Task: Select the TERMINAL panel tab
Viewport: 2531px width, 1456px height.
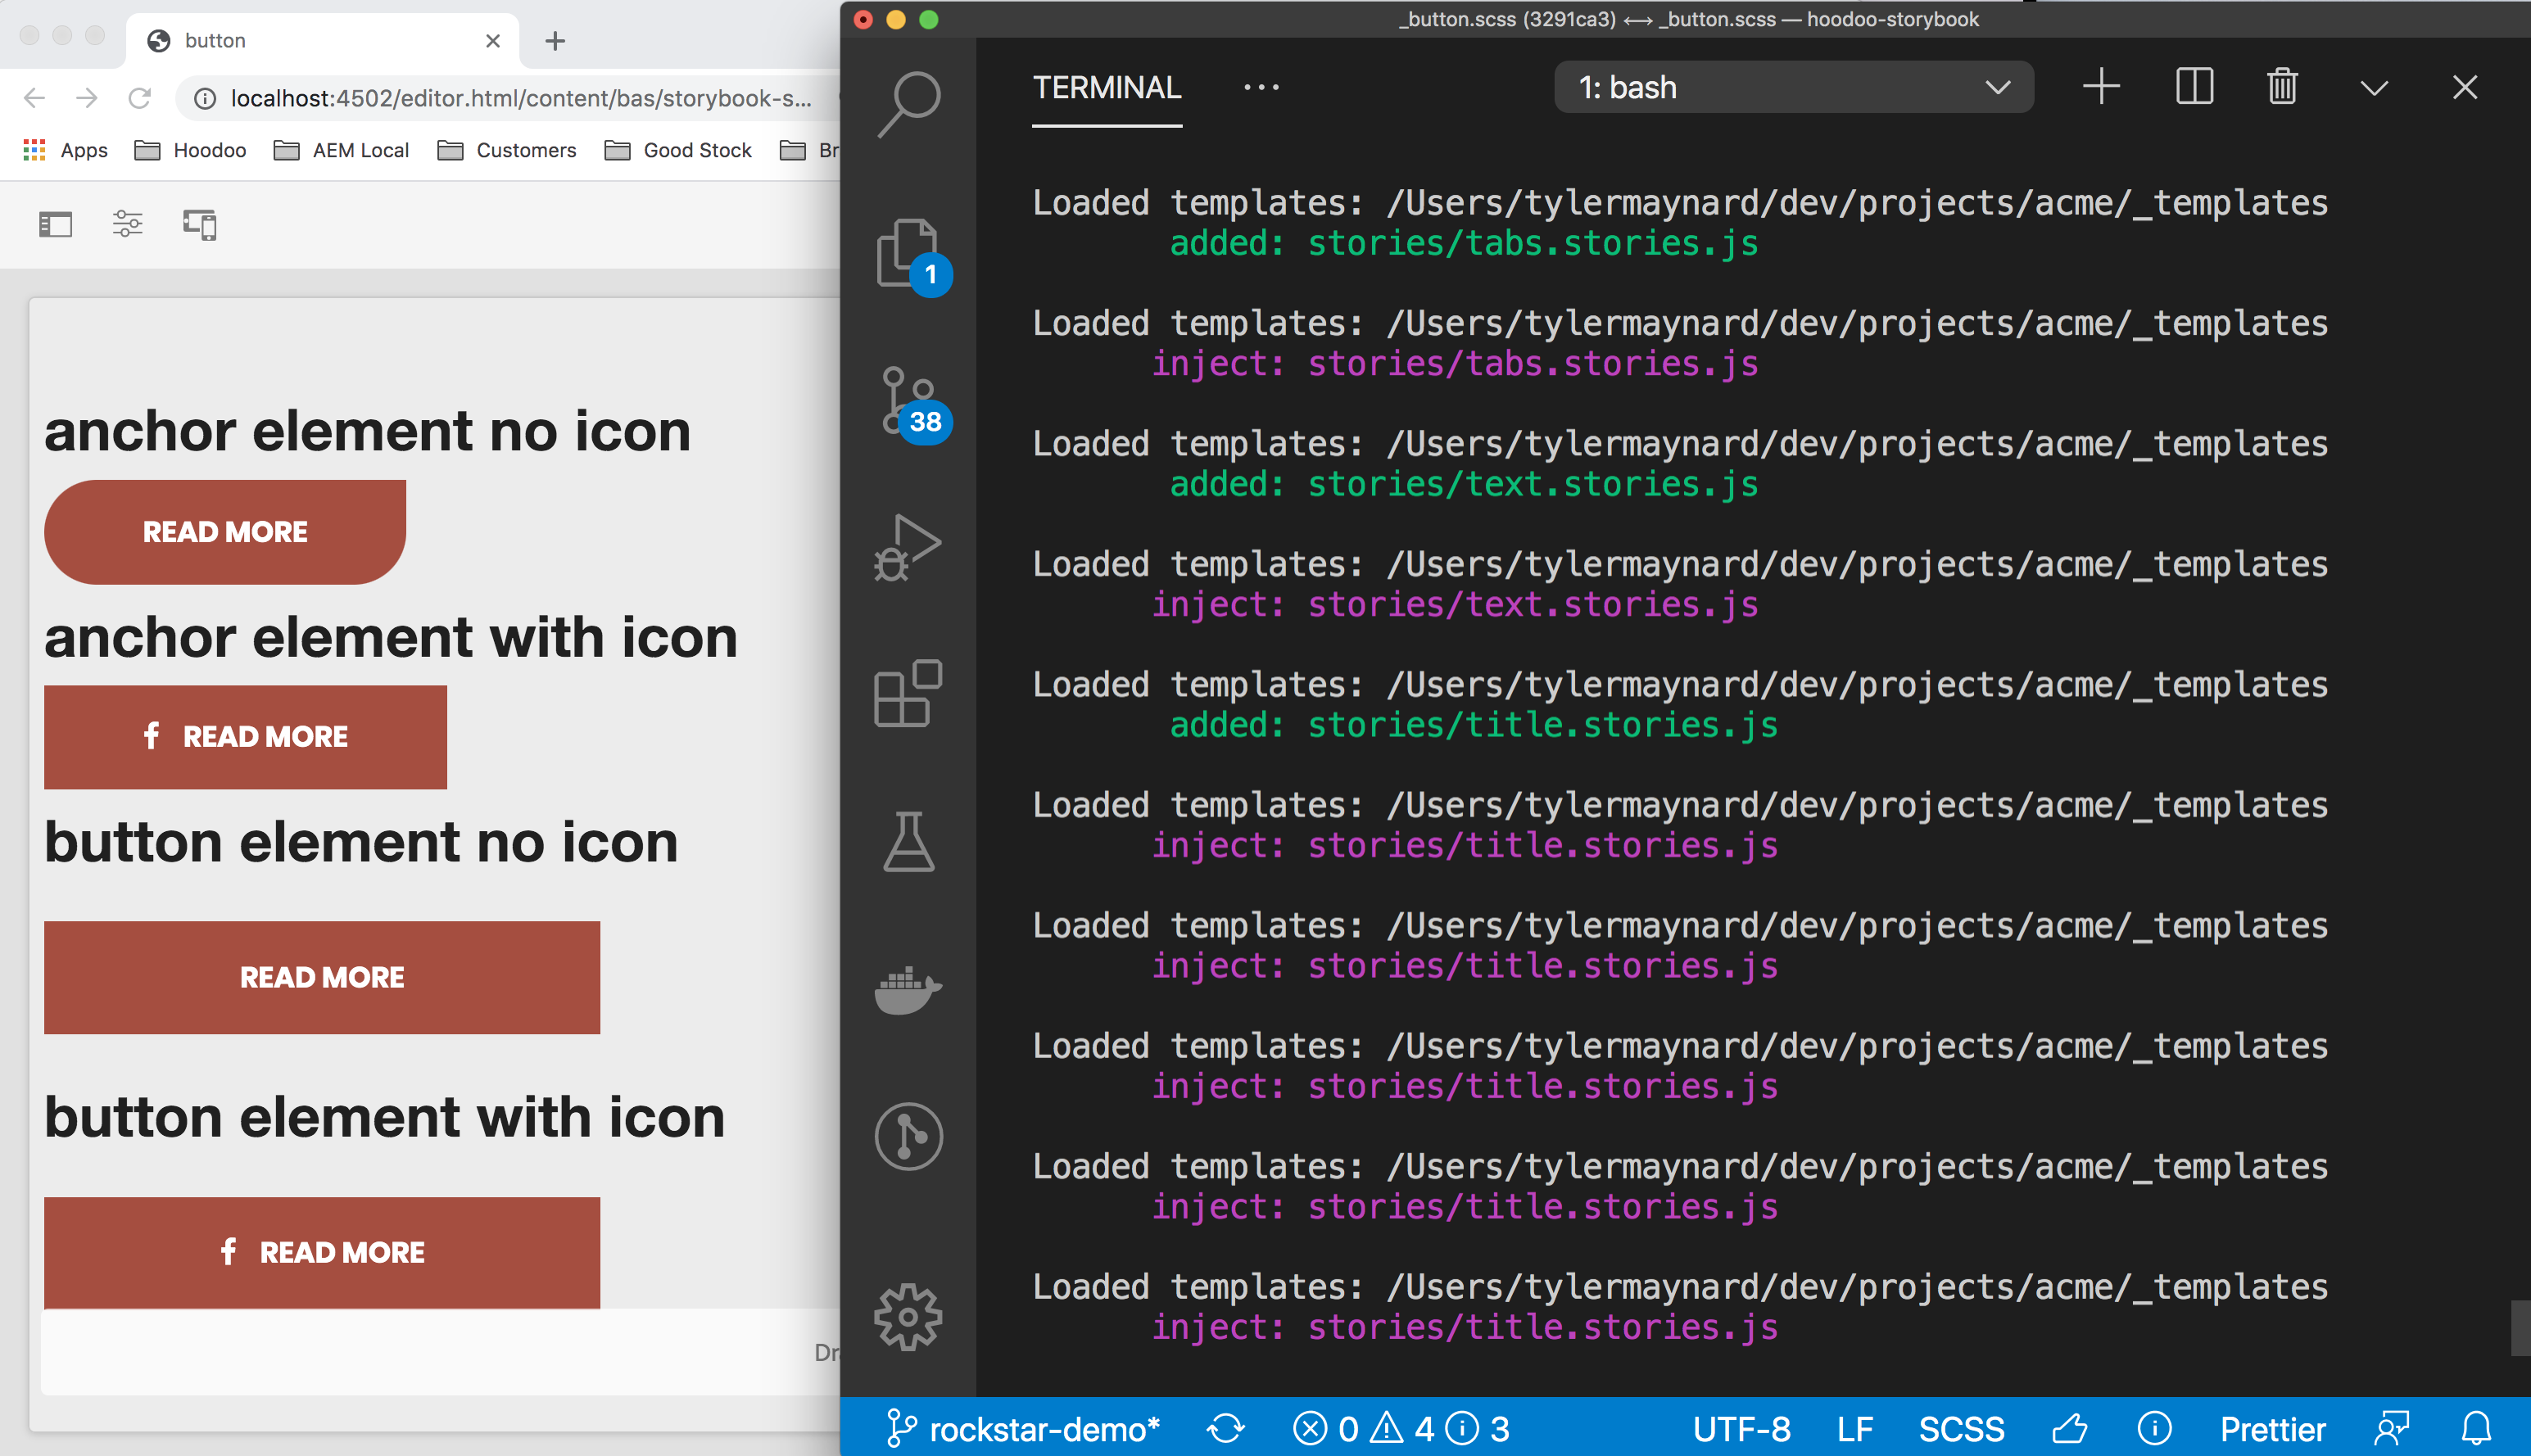Action: click(1106, 87)
